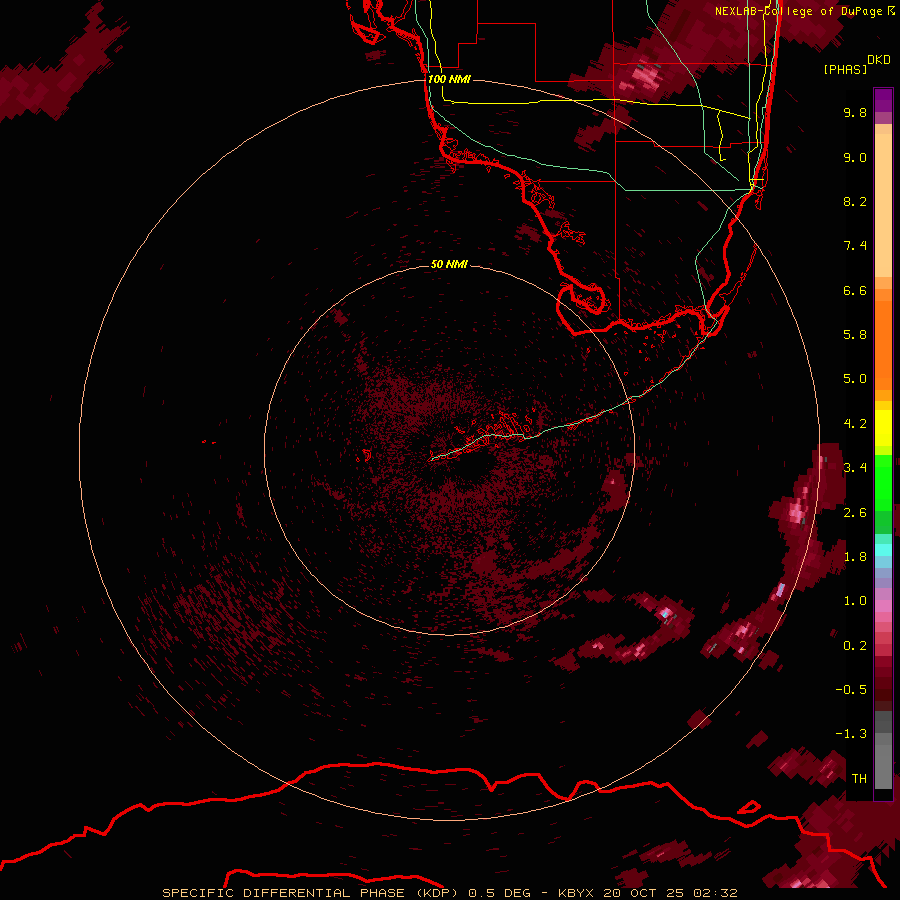The width and height of the screenshot is (900, 900).
Task: Click the 1.0 color scale value
Action: click(x=855, y=601)
